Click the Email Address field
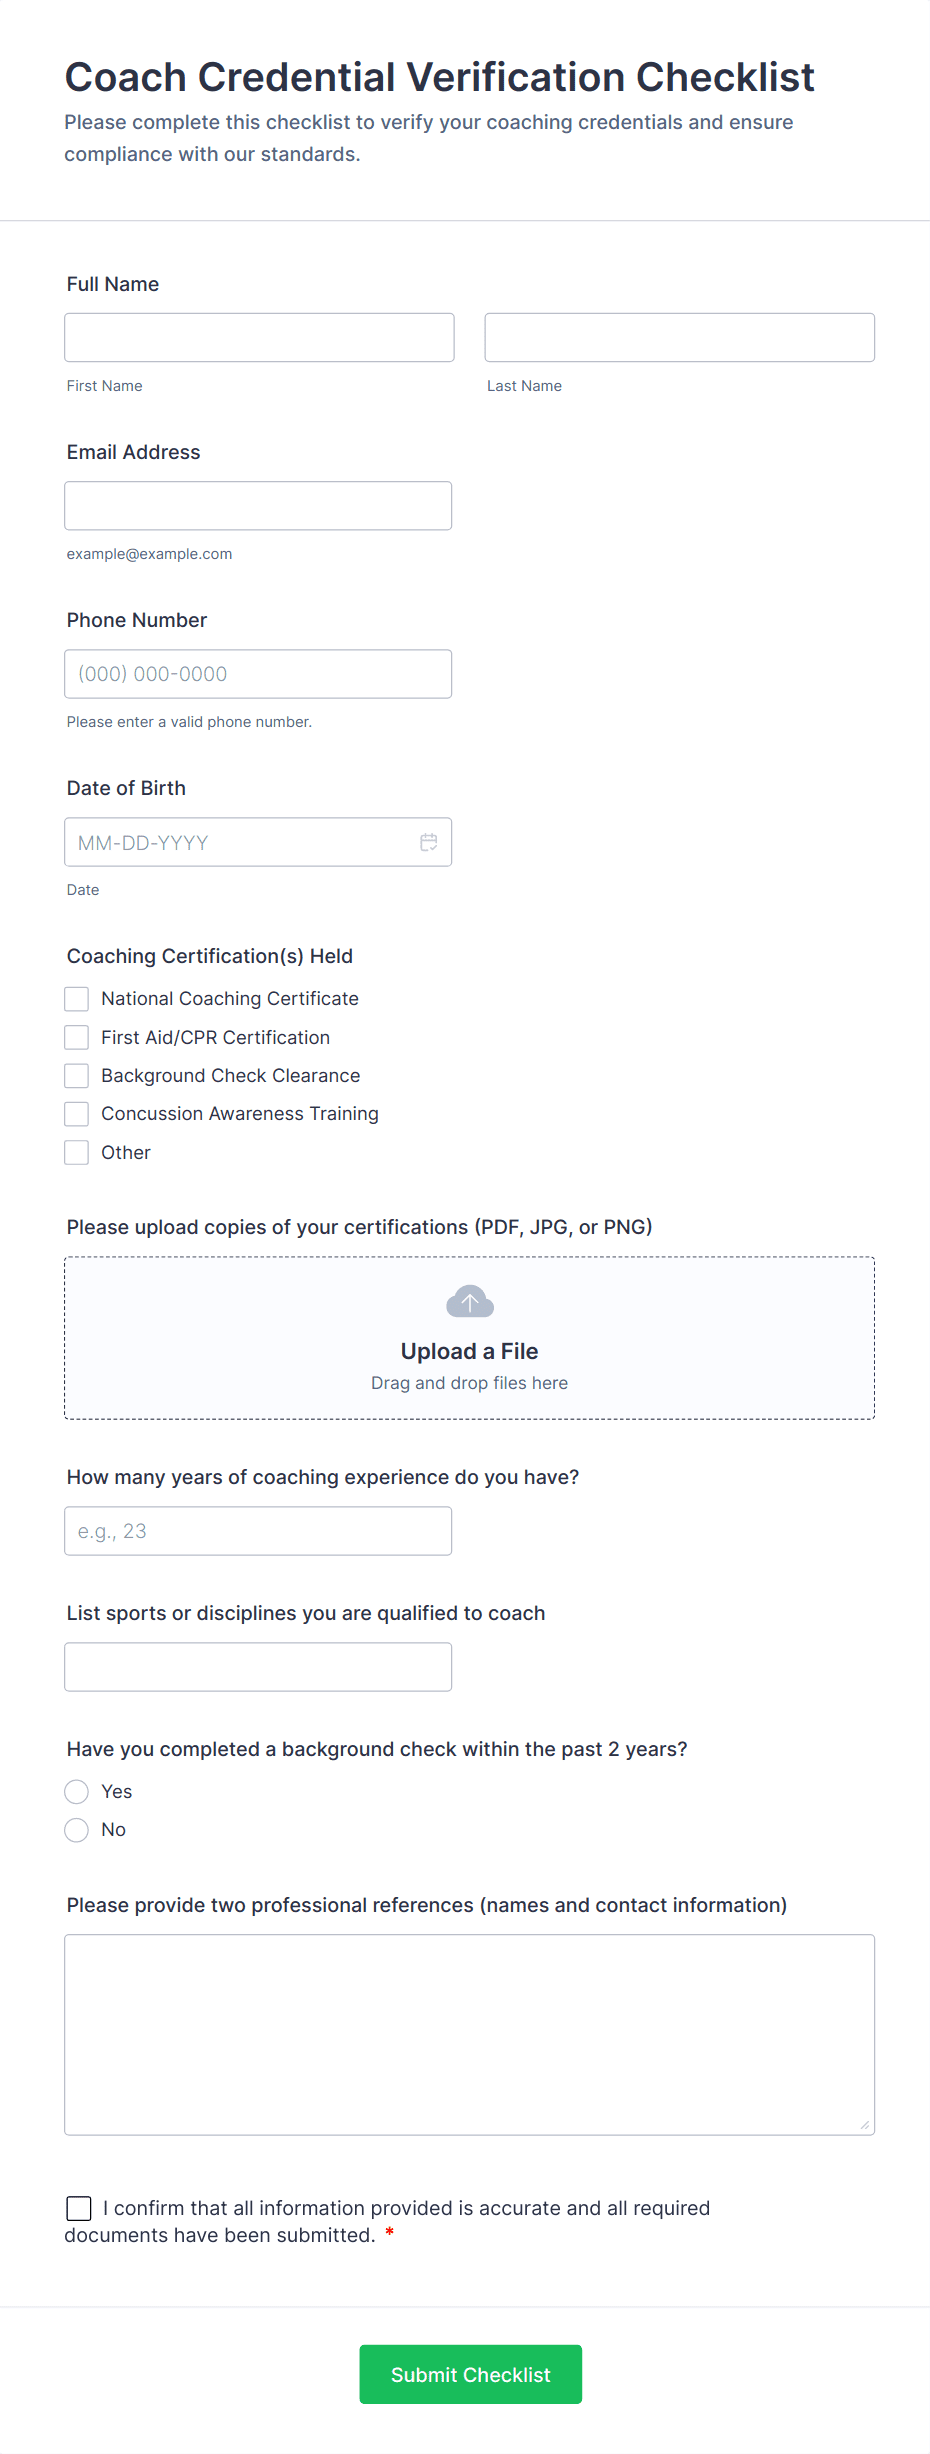 pos(258,506)
